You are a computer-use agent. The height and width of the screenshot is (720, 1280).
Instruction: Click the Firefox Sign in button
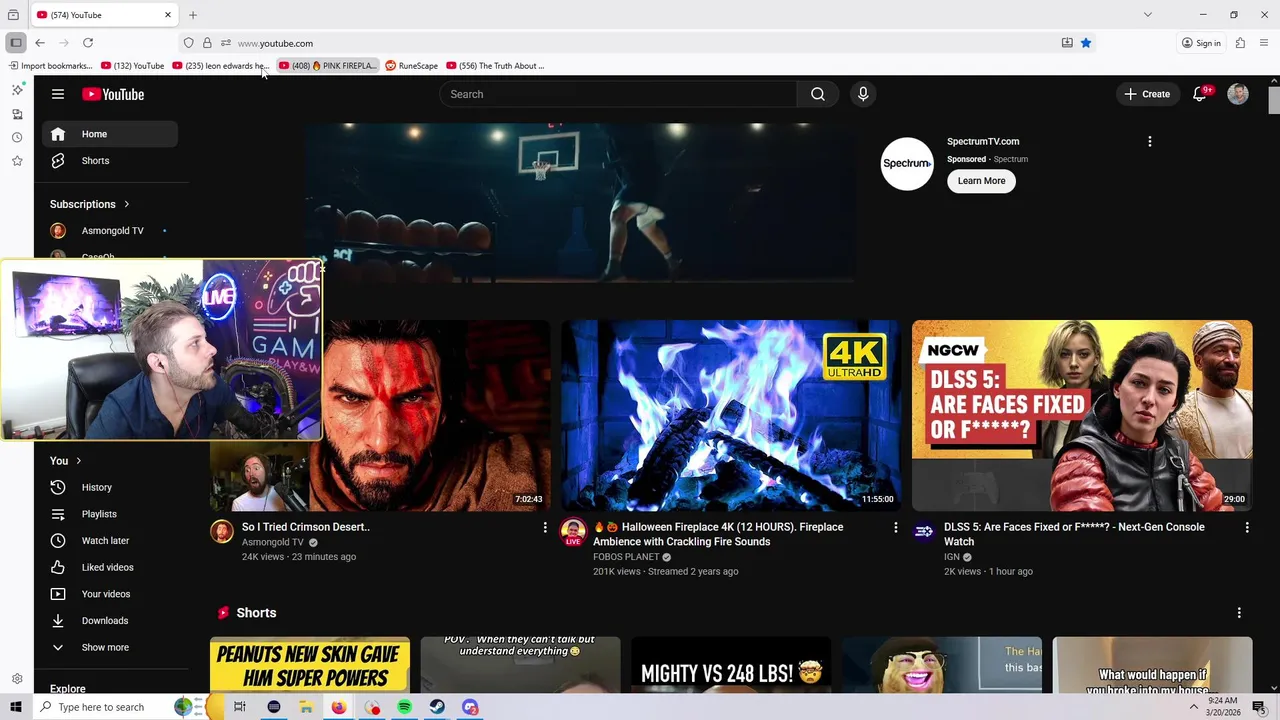tap(1201, 43)
